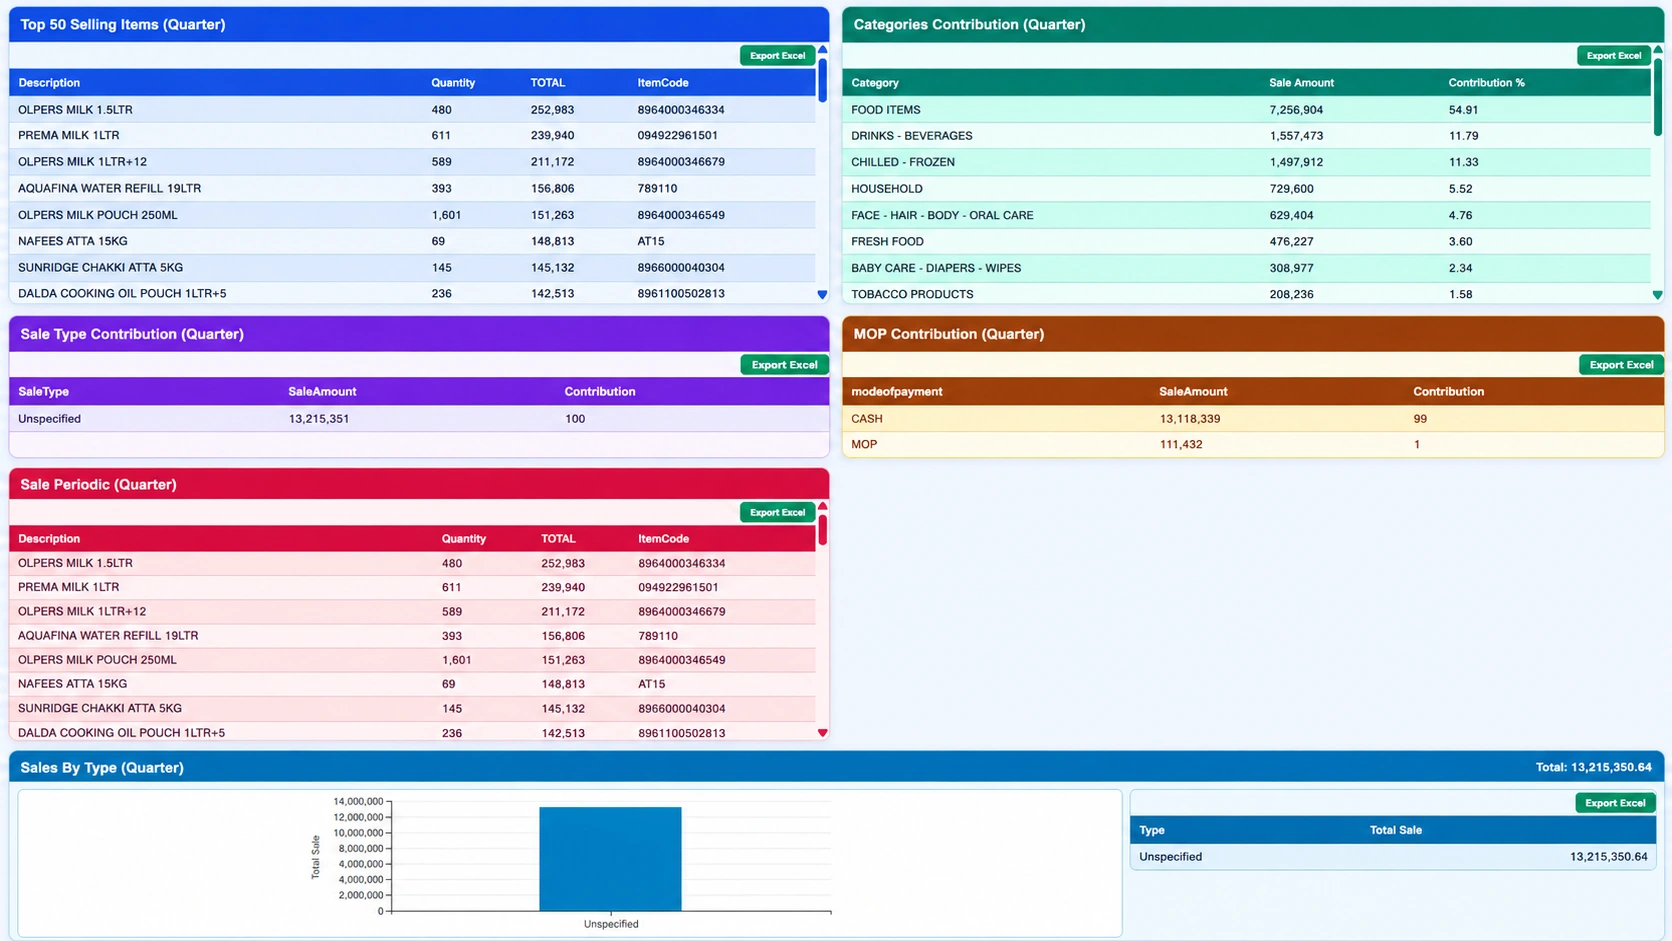The width and height of the screenshot is (1672, 941).
Task: Export Sale Type Contribution to Excel
Action: pyautogui.click(x=784, y=365)
